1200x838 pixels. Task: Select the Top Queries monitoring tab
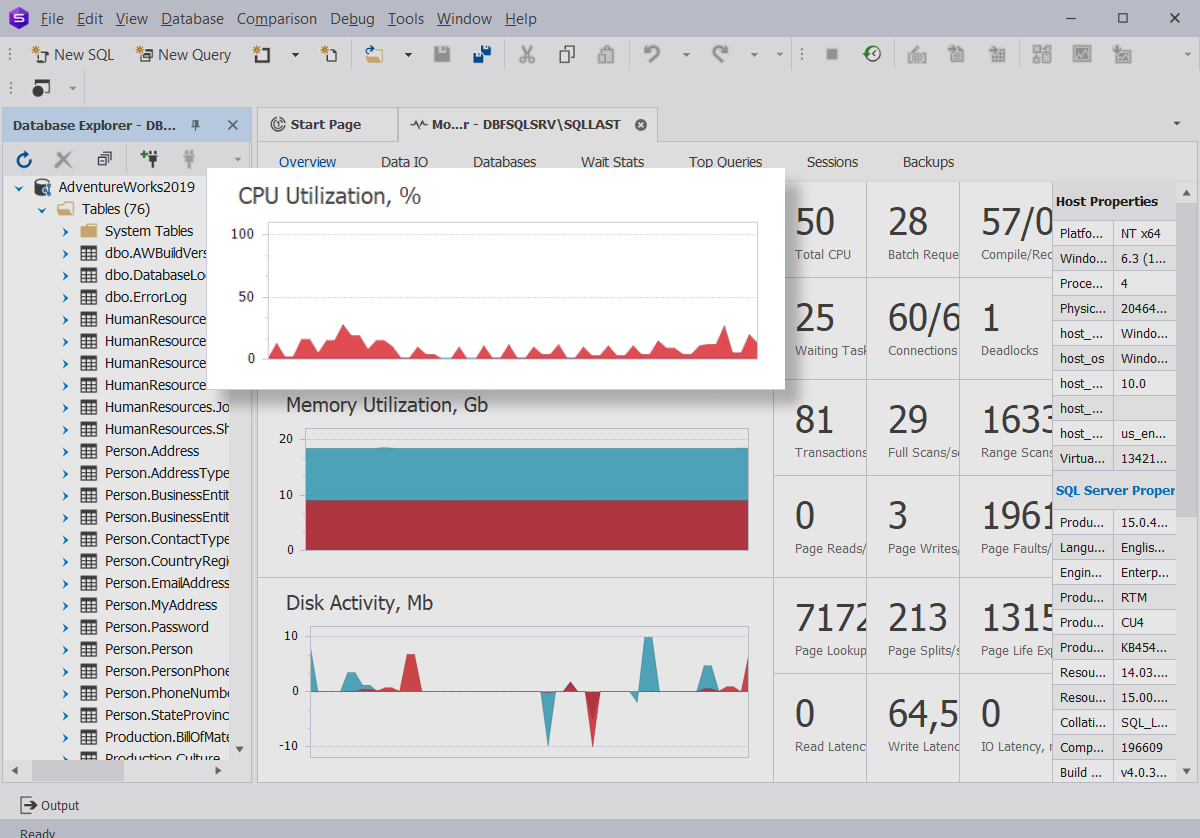tap(724, 161)
